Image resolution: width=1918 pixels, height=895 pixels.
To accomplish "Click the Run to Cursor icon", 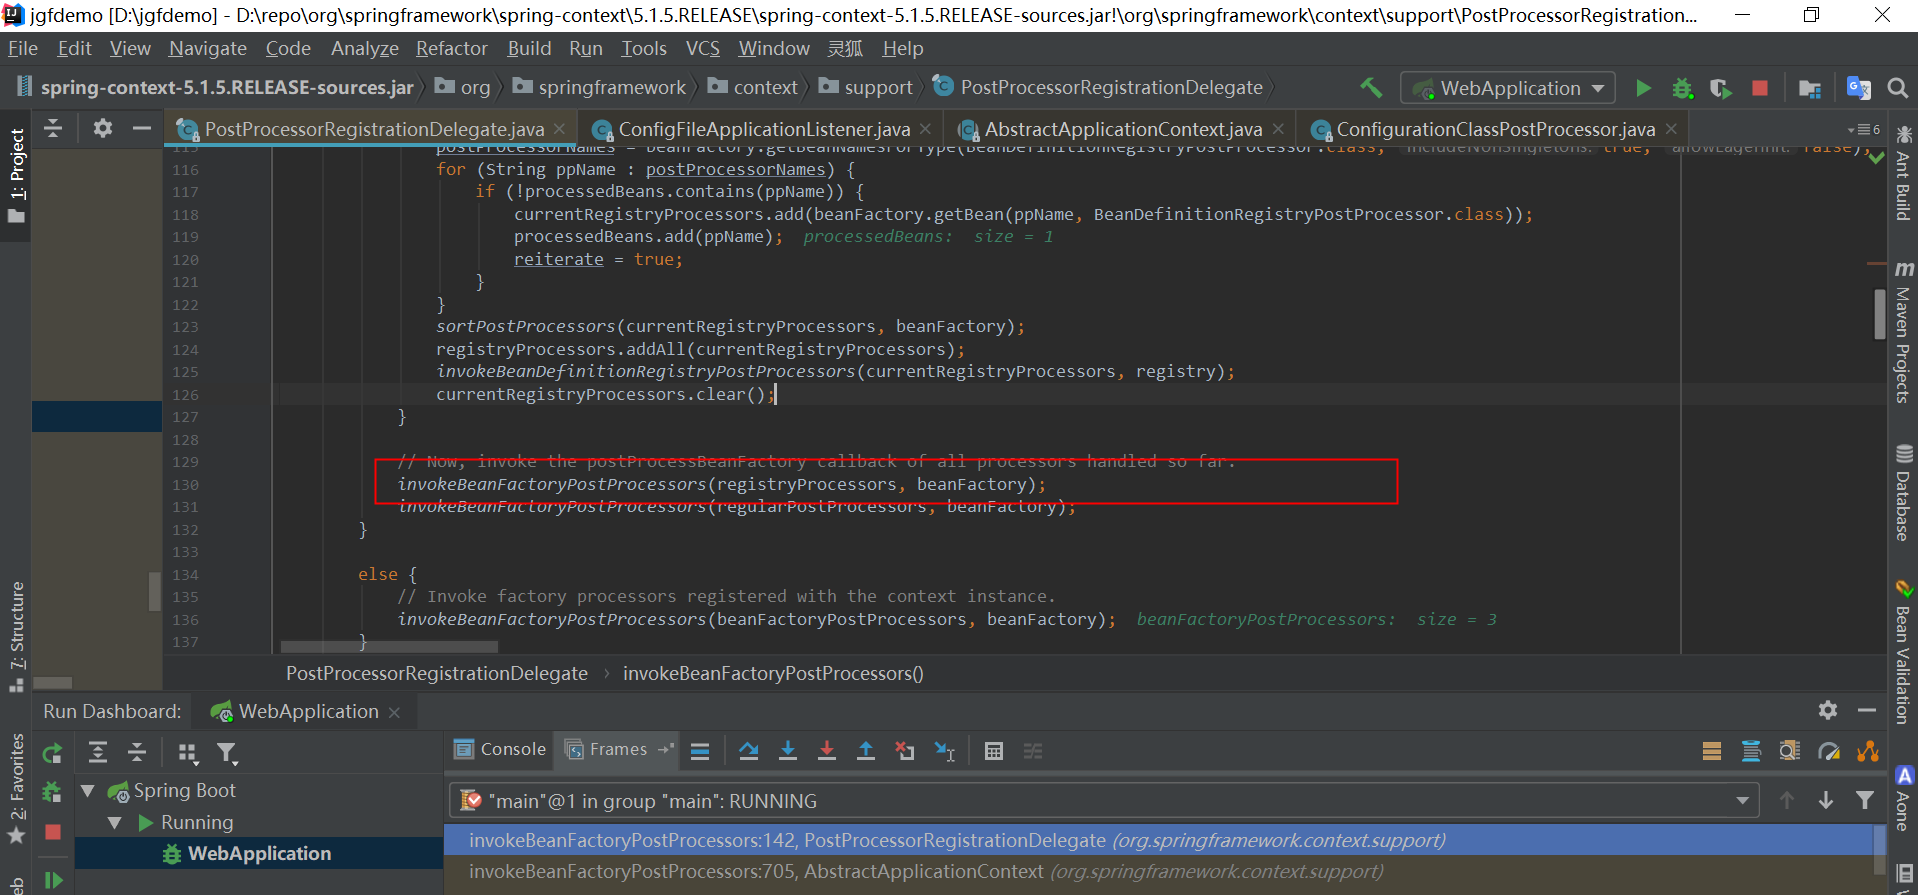I will pos(945,751).
